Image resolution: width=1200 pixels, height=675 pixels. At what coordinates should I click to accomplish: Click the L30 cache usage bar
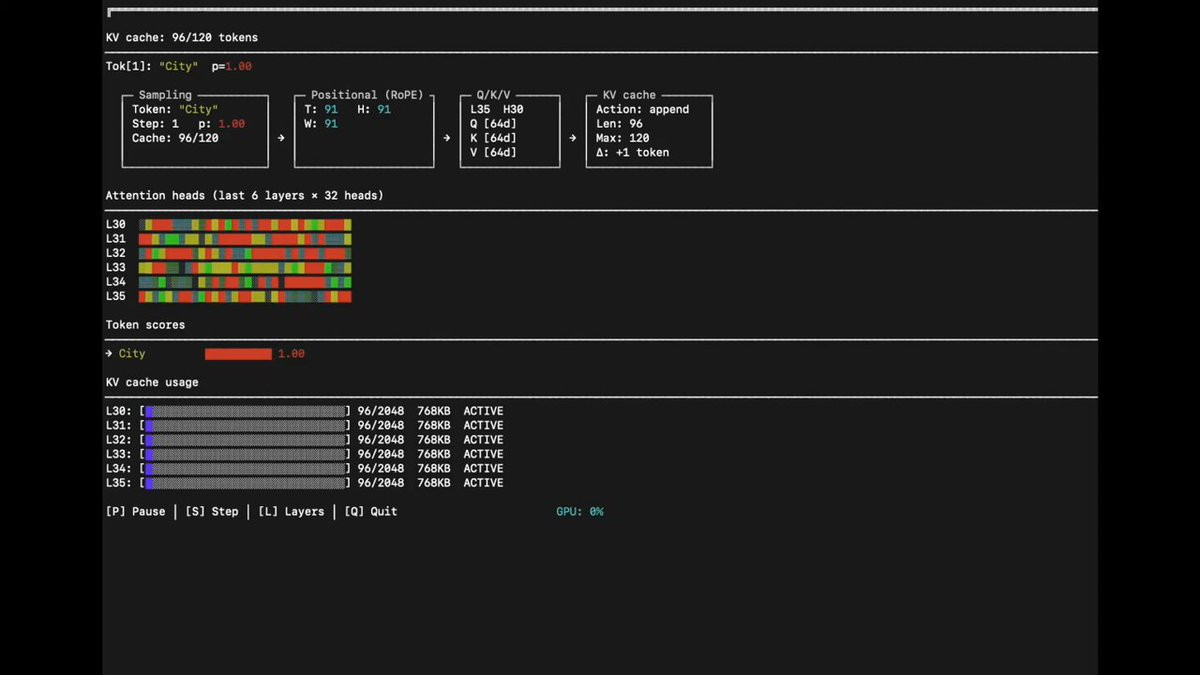coord(245,411)
